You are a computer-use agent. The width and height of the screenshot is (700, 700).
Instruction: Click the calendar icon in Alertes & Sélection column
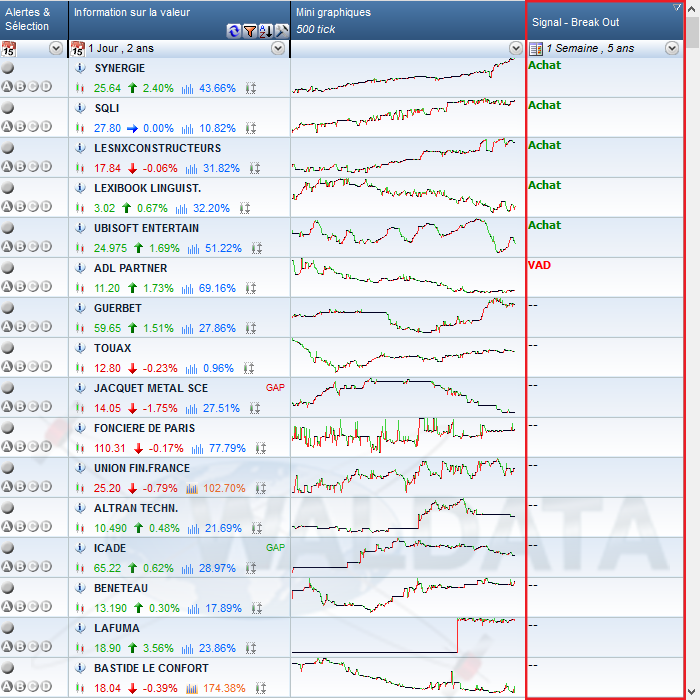tap(8, 48)
